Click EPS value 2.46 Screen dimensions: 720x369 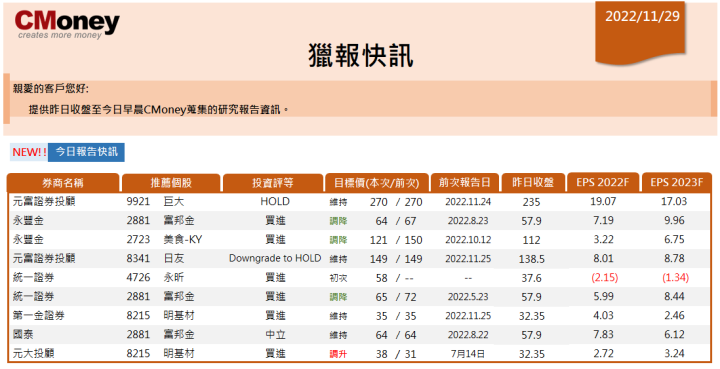tap(674, 315)
